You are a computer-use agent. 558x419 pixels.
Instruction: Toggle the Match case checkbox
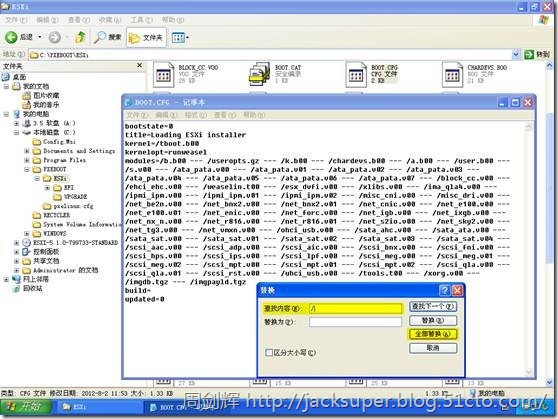269,352
